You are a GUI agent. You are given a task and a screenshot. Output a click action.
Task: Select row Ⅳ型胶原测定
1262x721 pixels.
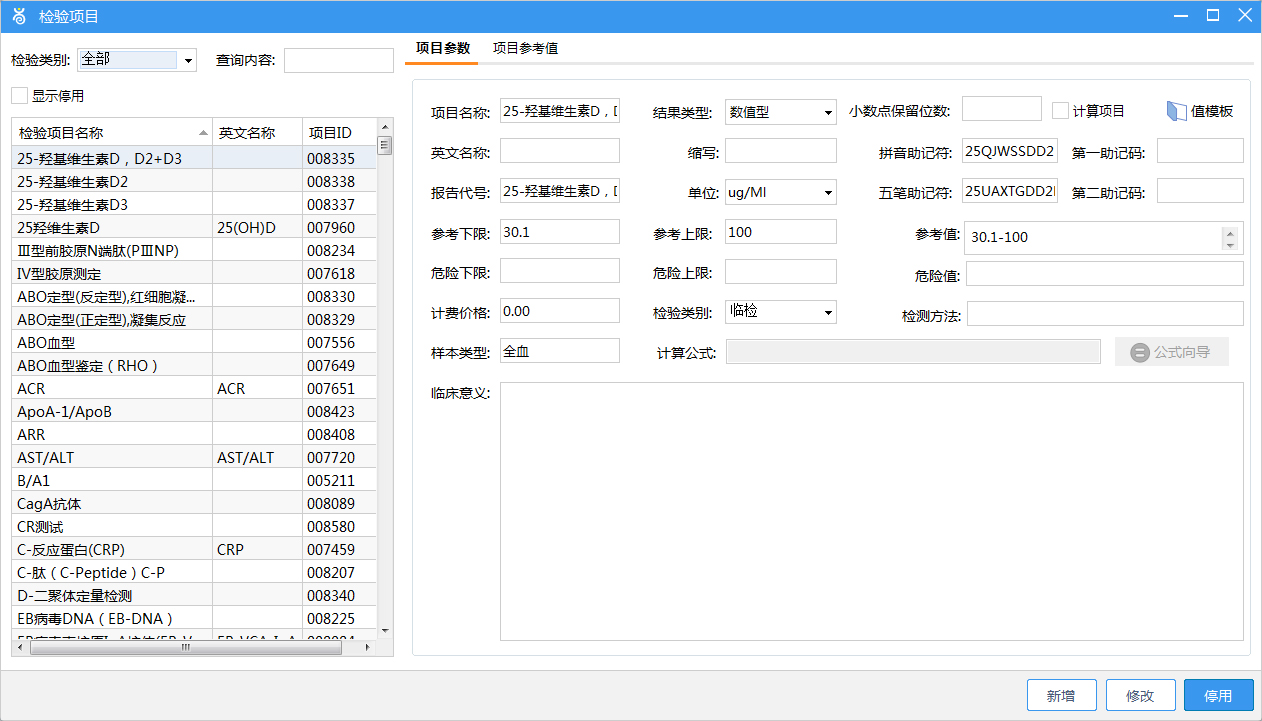point(194,274)
